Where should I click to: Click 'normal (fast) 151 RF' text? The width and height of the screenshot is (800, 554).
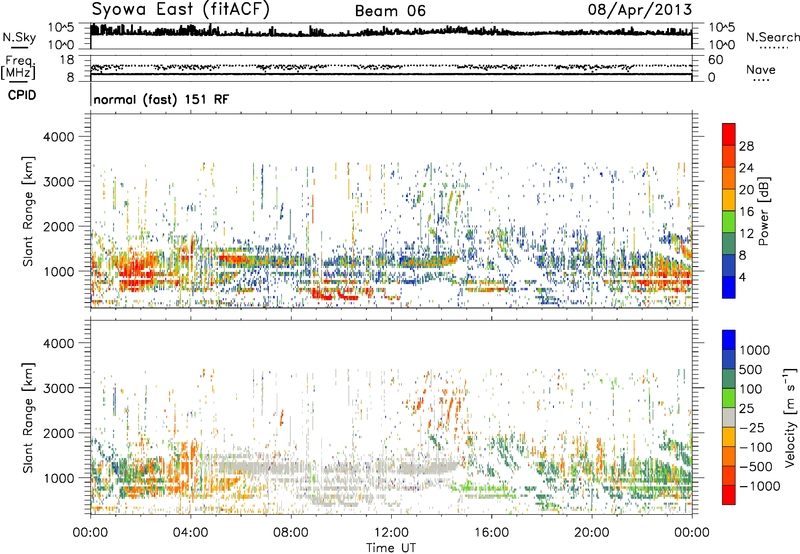click(161, 99)
